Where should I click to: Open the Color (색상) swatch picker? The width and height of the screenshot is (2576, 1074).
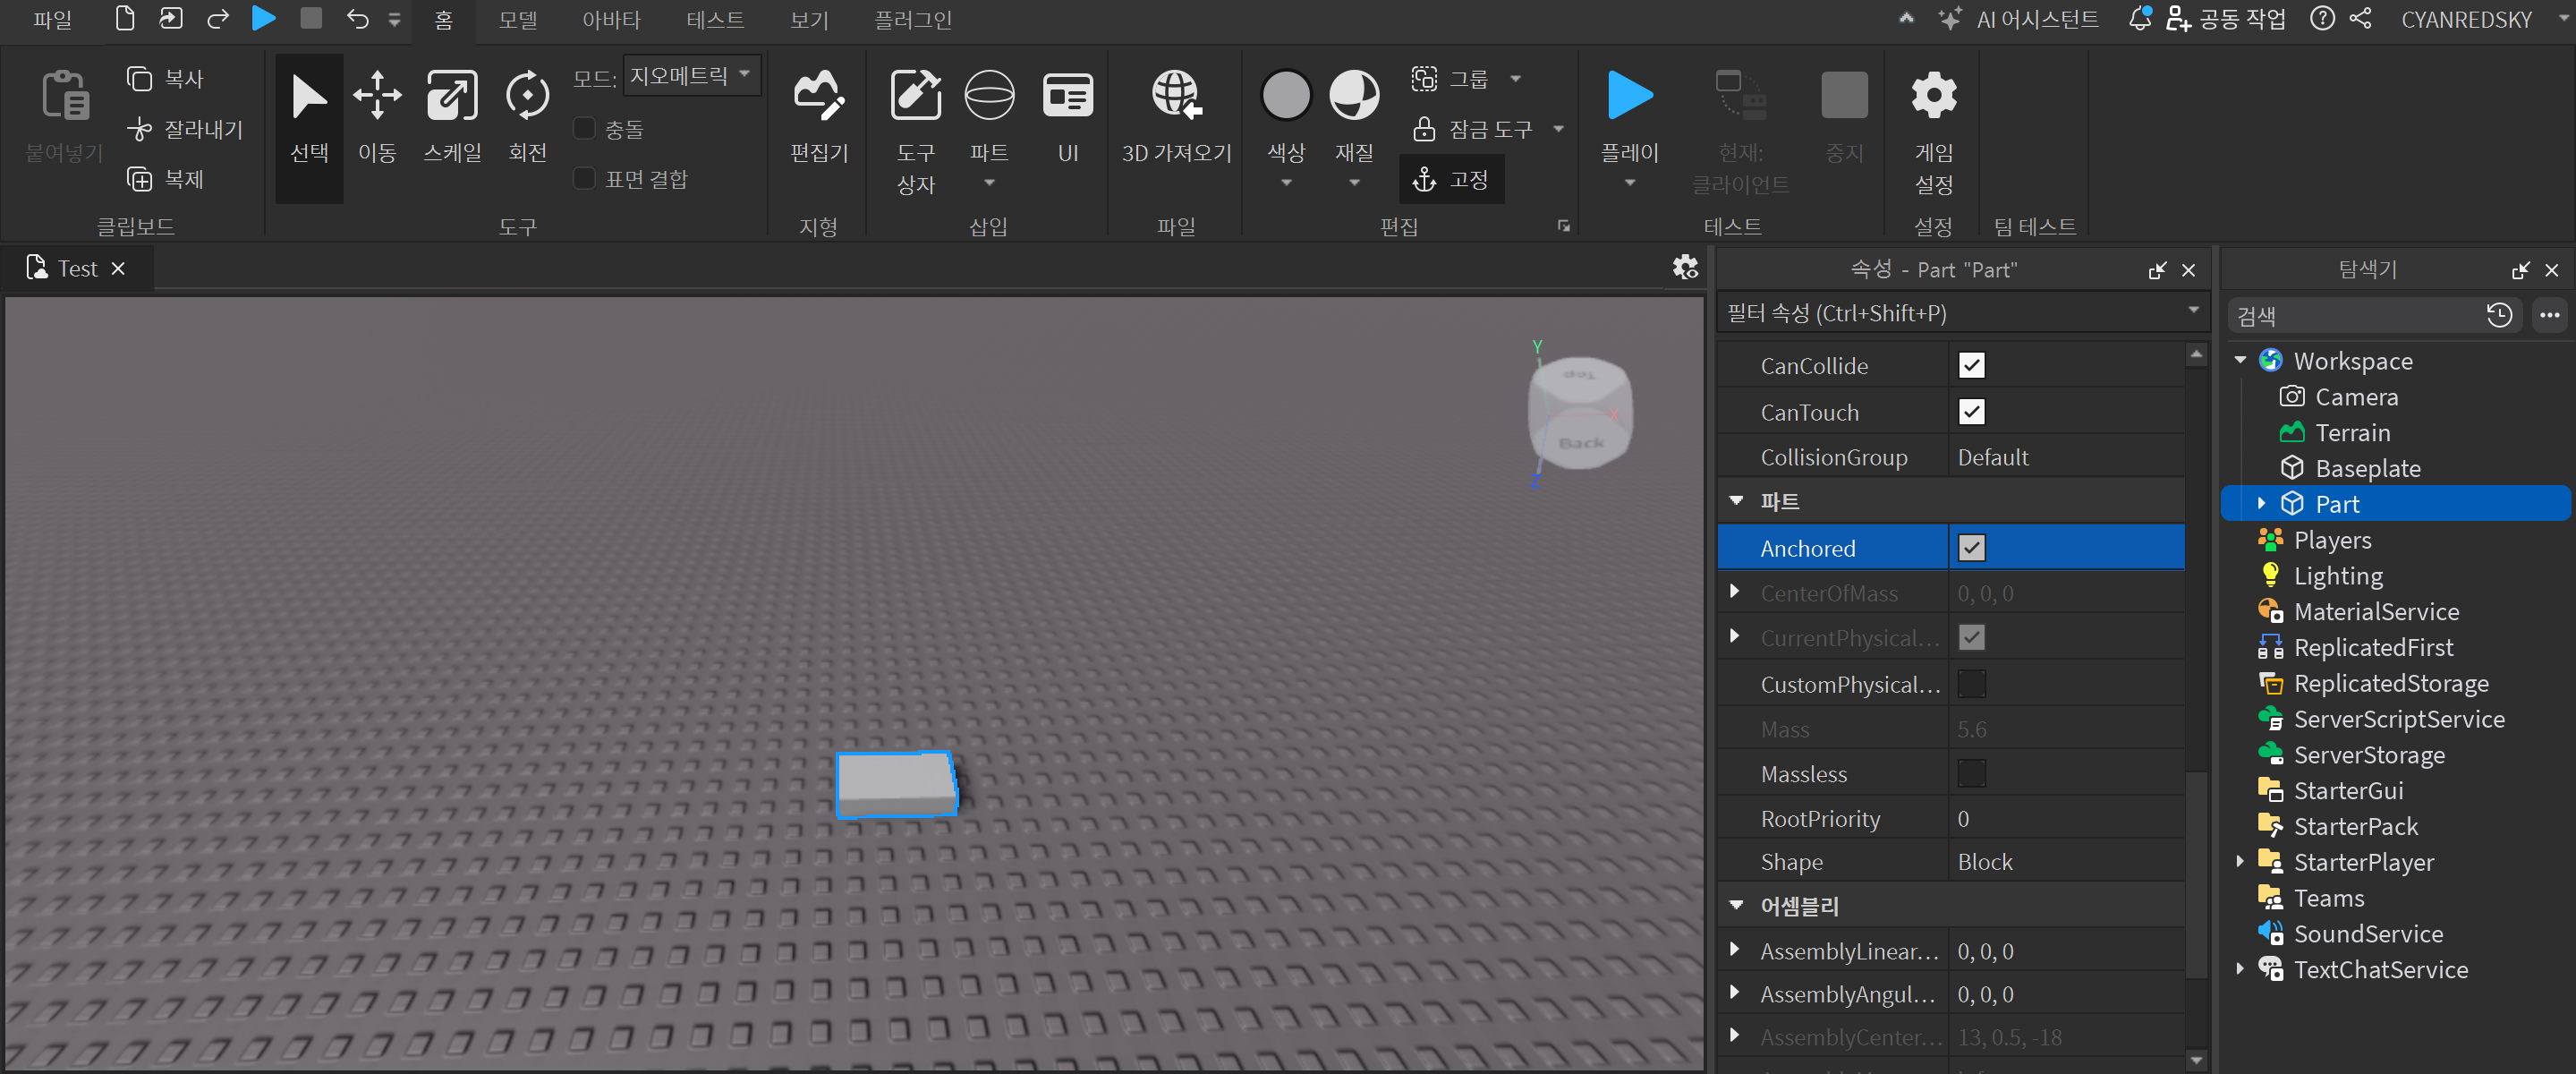click(x=1285, y=96)
